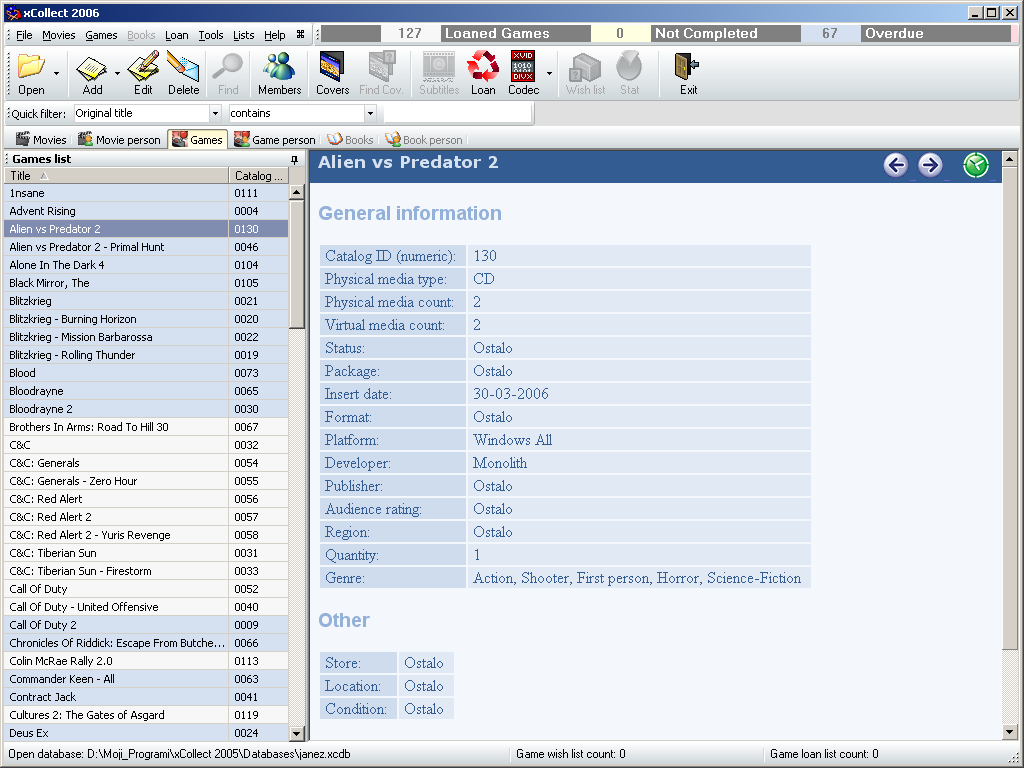Viewport: 1024px width, 768px height.
Task: Sort list by Title column header
Action: click(x=117, y=176)
